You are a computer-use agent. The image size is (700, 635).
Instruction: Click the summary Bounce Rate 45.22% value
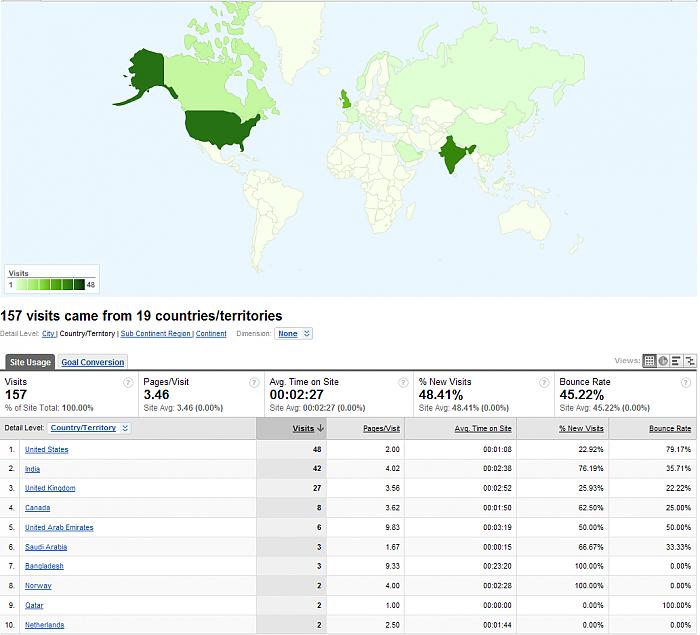tap(582, 395)
